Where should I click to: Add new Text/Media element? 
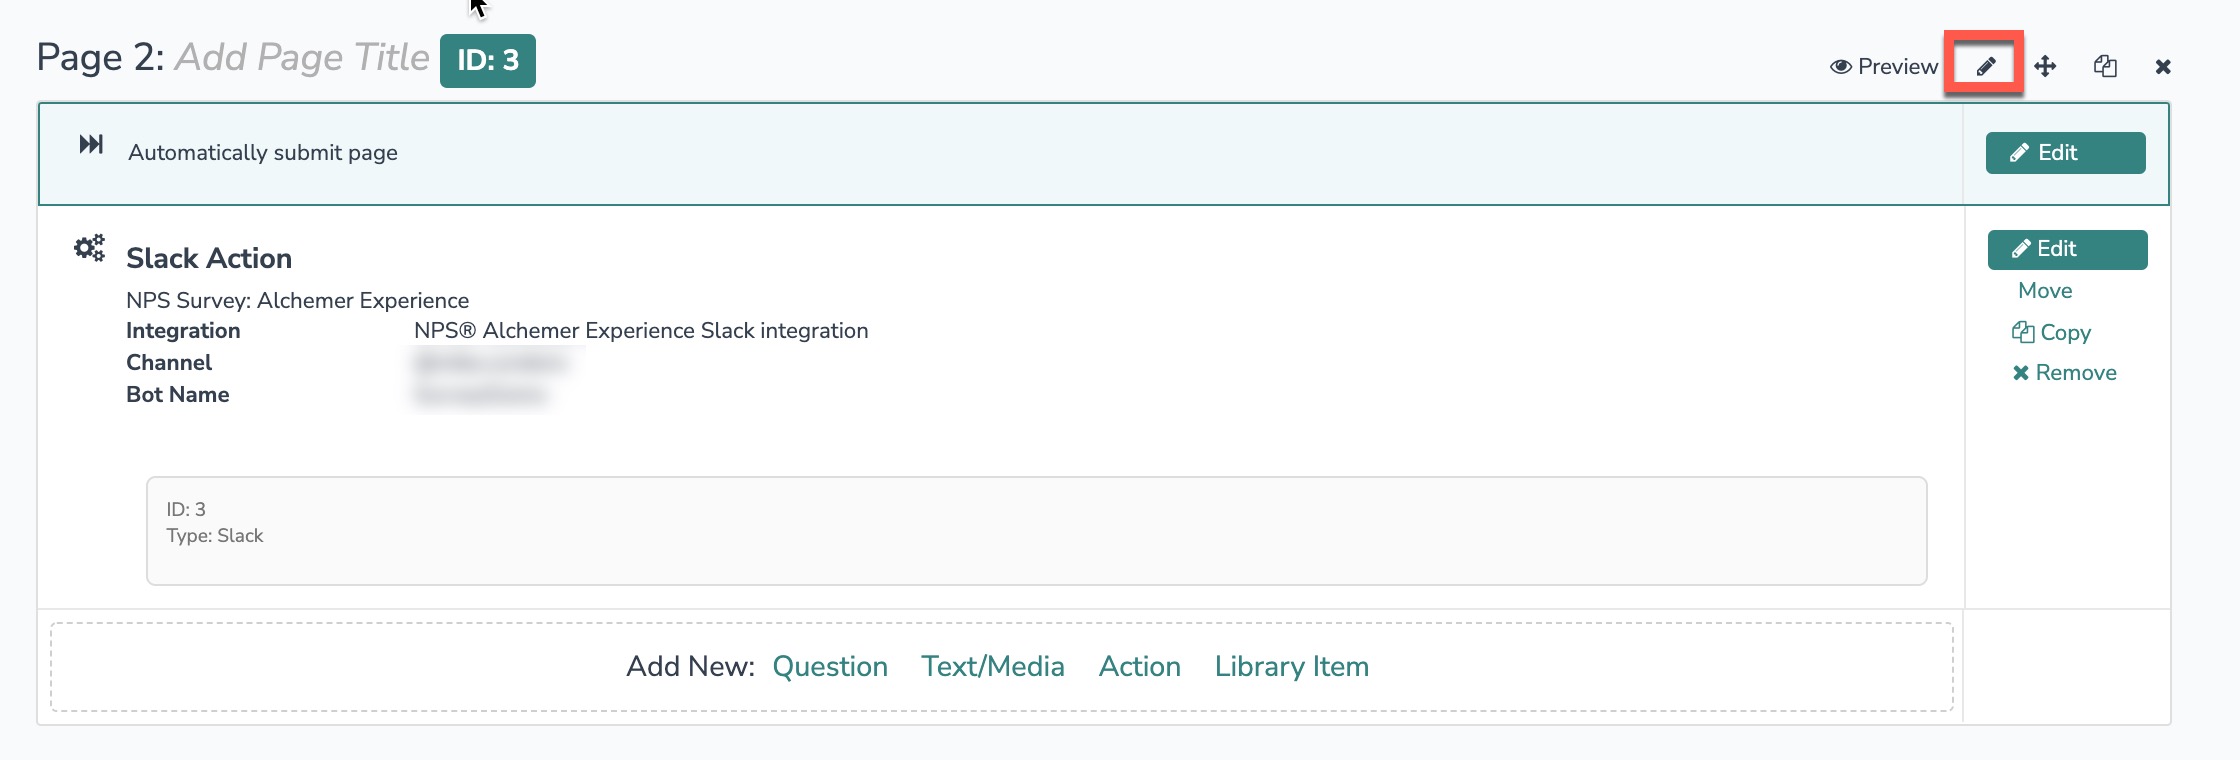pos(992,667)
